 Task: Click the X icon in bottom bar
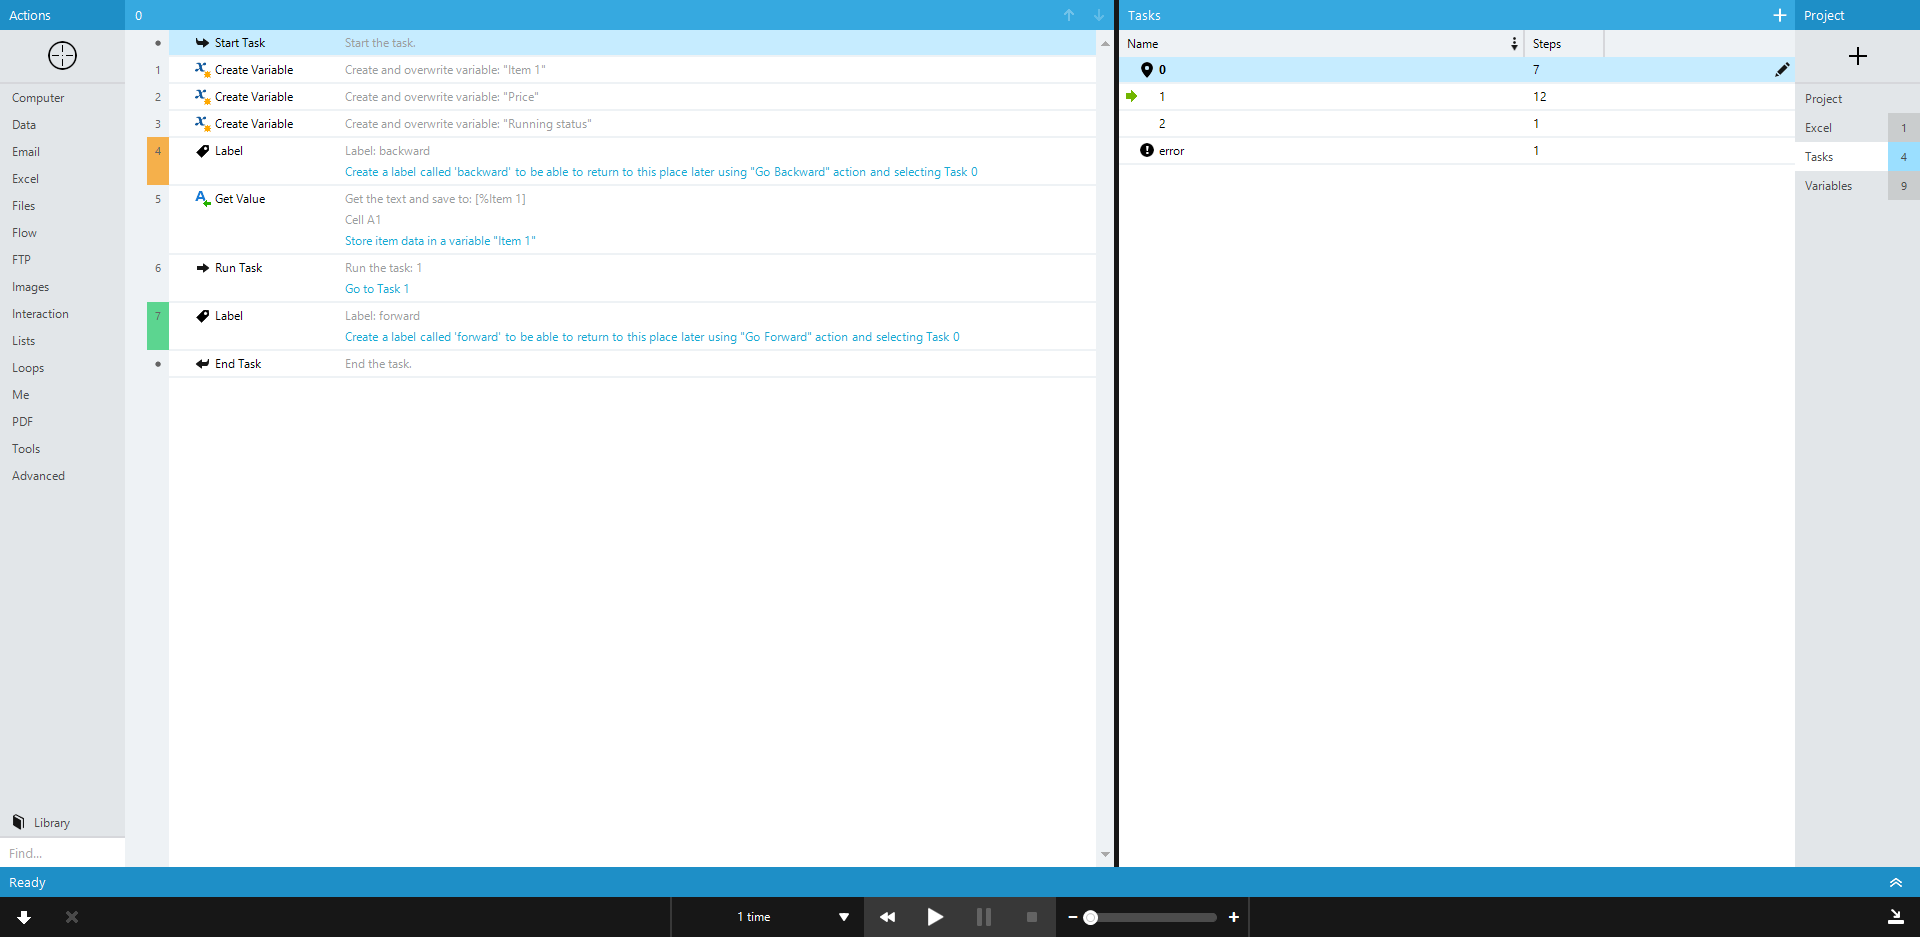(72, 917)
